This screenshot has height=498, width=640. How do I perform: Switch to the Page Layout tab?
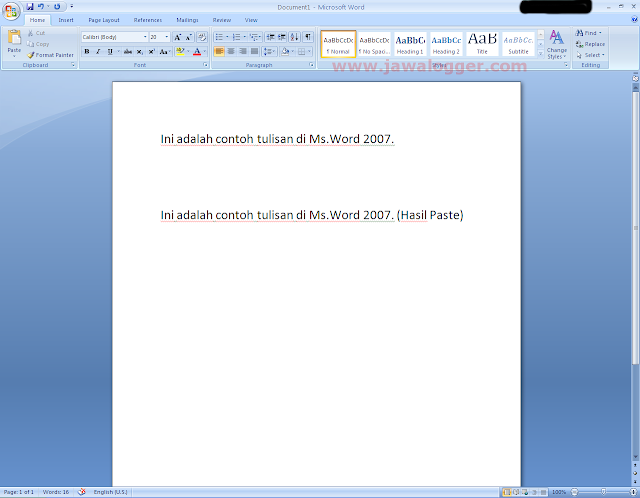104,20
